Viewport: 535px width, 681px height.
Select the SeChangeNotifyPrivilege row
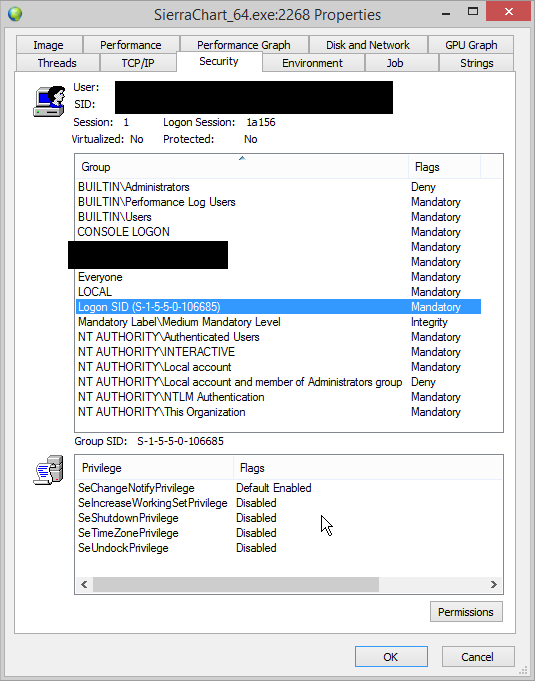coord(289,488)
